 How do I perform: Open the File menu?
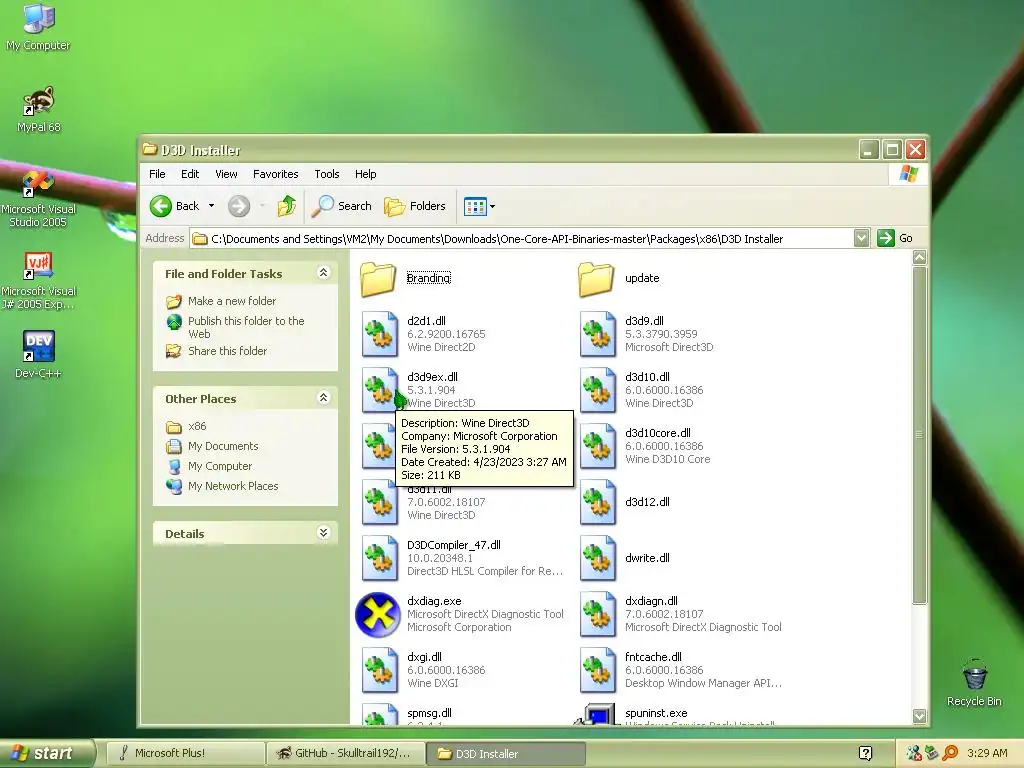pyautogui.click(x=157, y=174)
